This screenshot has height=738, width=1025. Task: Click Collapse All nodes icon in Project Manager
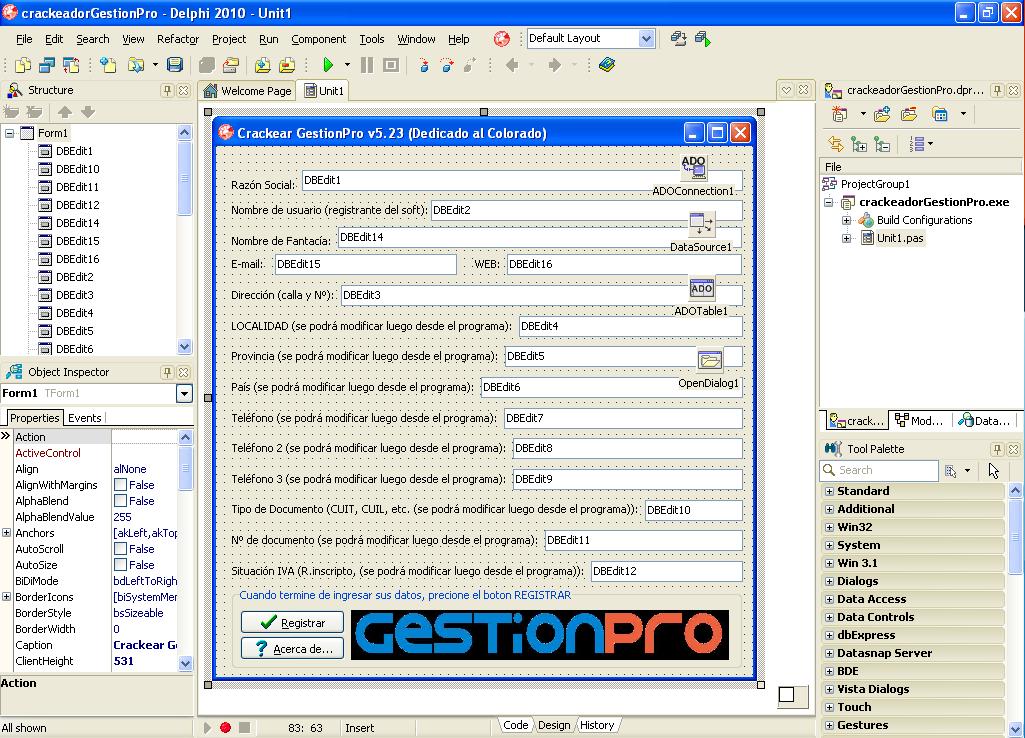tap(882, 144)
